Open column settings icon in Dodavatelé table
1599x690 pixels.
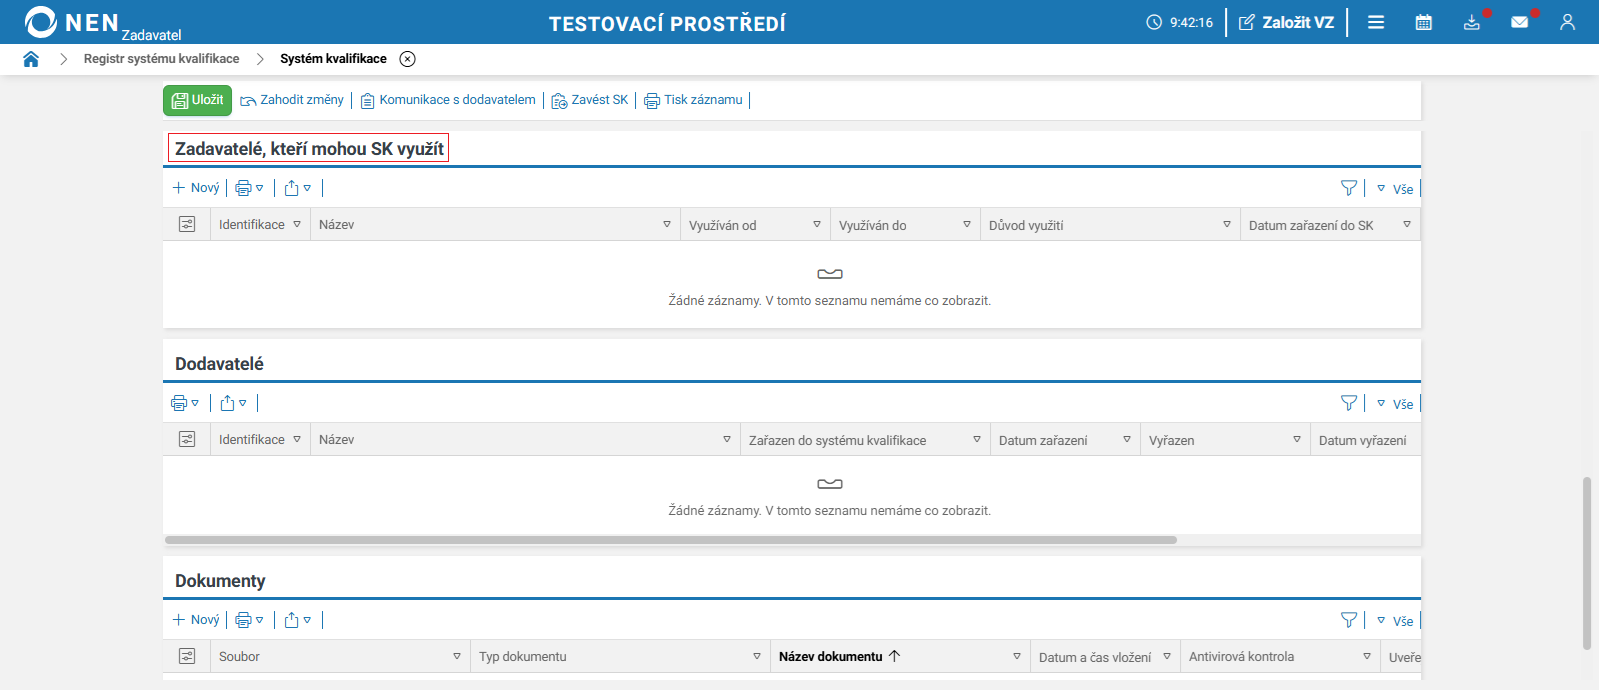pyautogui.click(x=187, y=439)
